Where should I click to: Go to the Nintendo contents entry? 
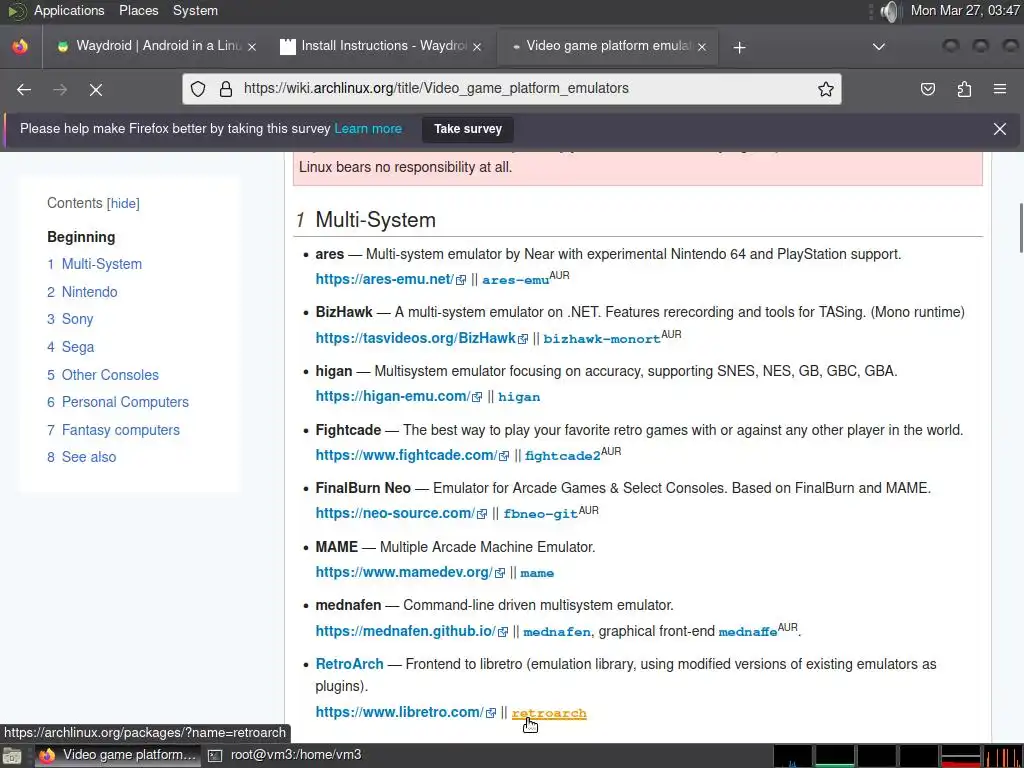82,292
